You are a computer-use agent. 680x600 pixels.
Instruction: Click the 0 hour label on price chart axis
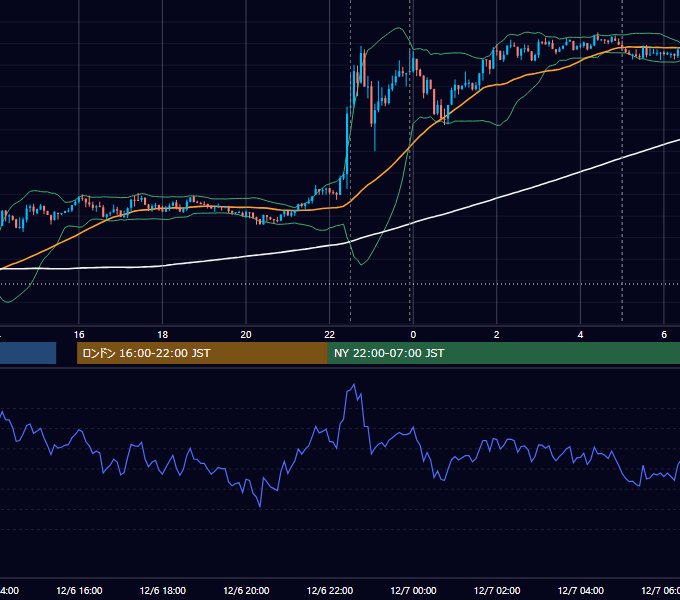[x=413, y=335]
